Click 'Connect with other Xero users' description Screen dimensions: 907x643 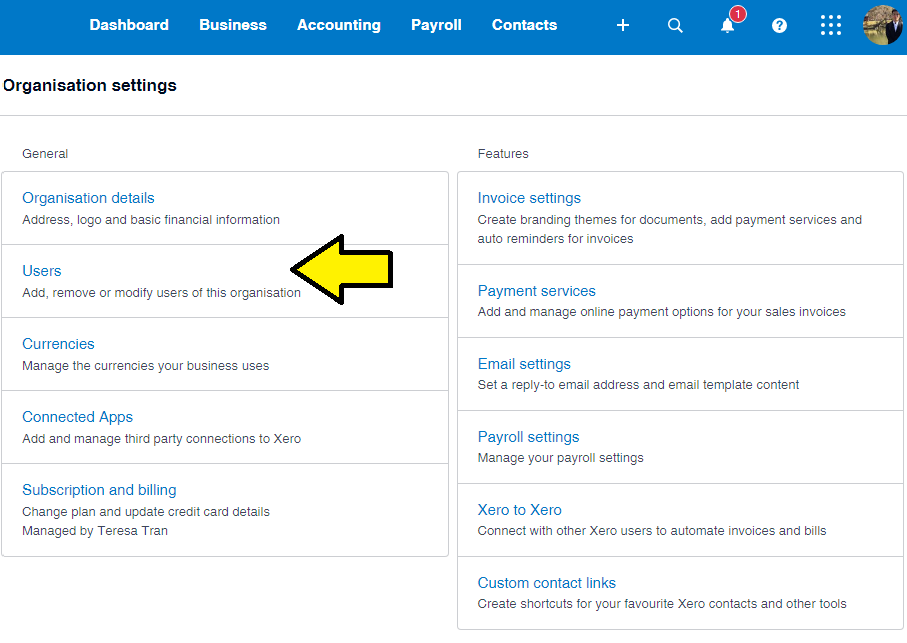(x=652, y=531)
